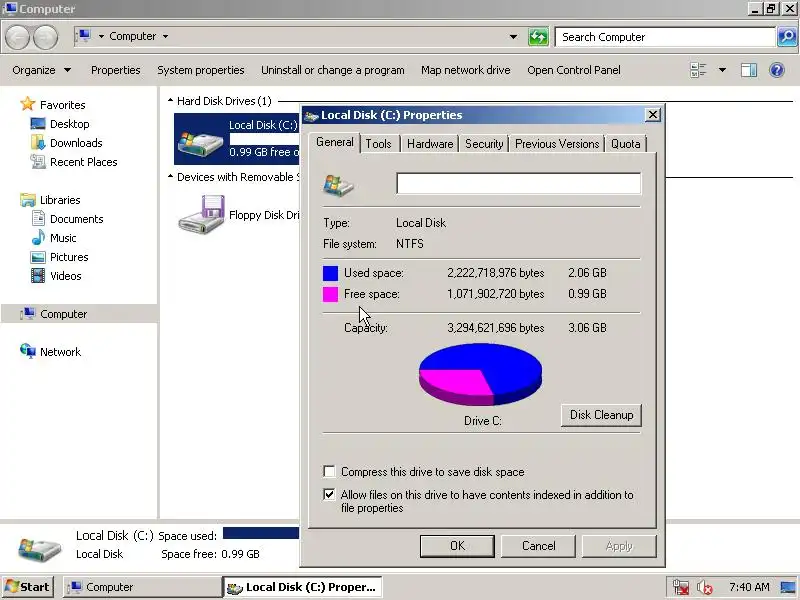Click Properties in the toolbar
The height and width of the screenshot is (600, 800).
click(x=115, y=70)
